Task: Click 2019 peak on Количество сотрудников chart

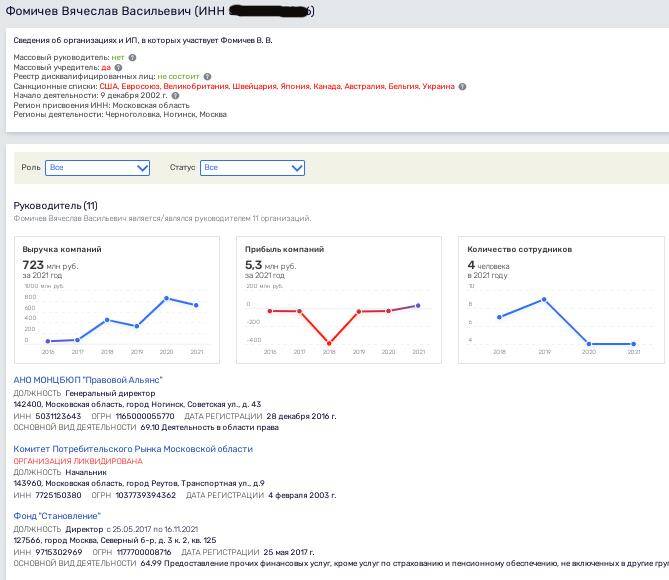Action: click(544, 299)
